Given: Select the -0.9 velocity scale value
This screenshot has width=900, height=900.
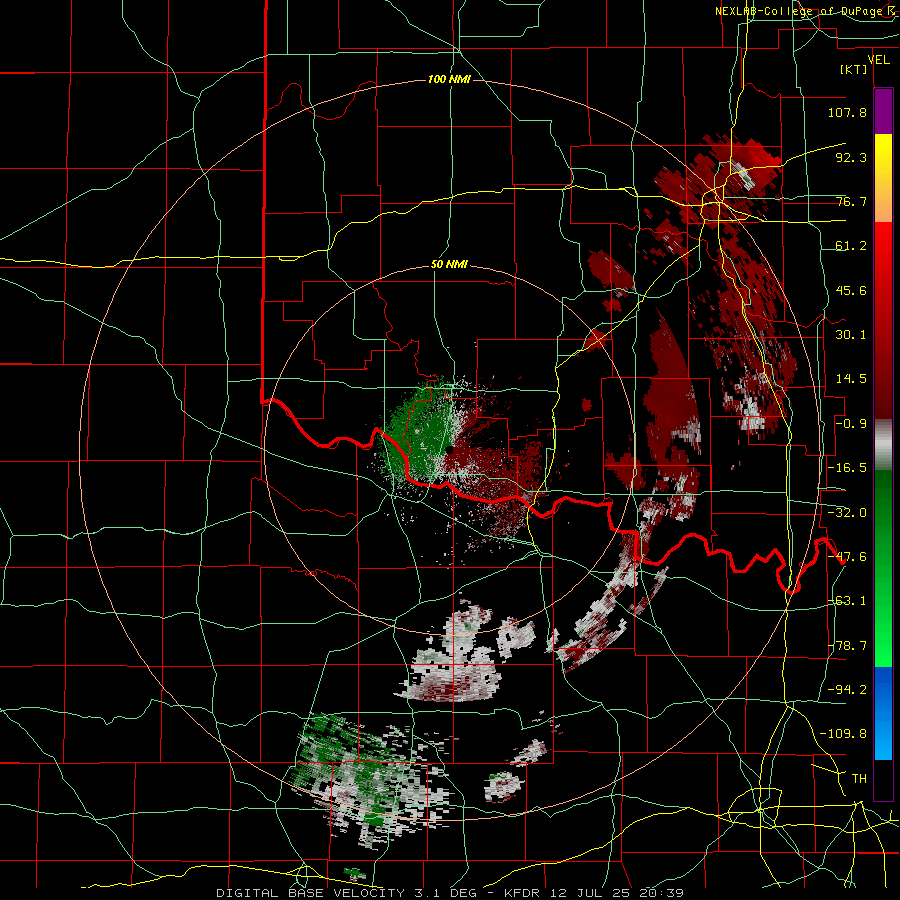Looking at the screenshot, I should point(851,424).
